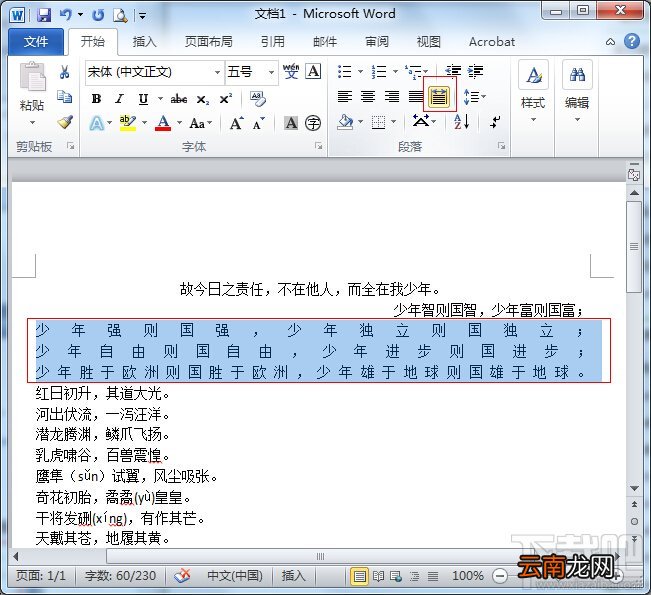Toggle the Distributed alignment button
Image resolution: width=651 pixels, height=595 pixels.
[x=439, y=95]
